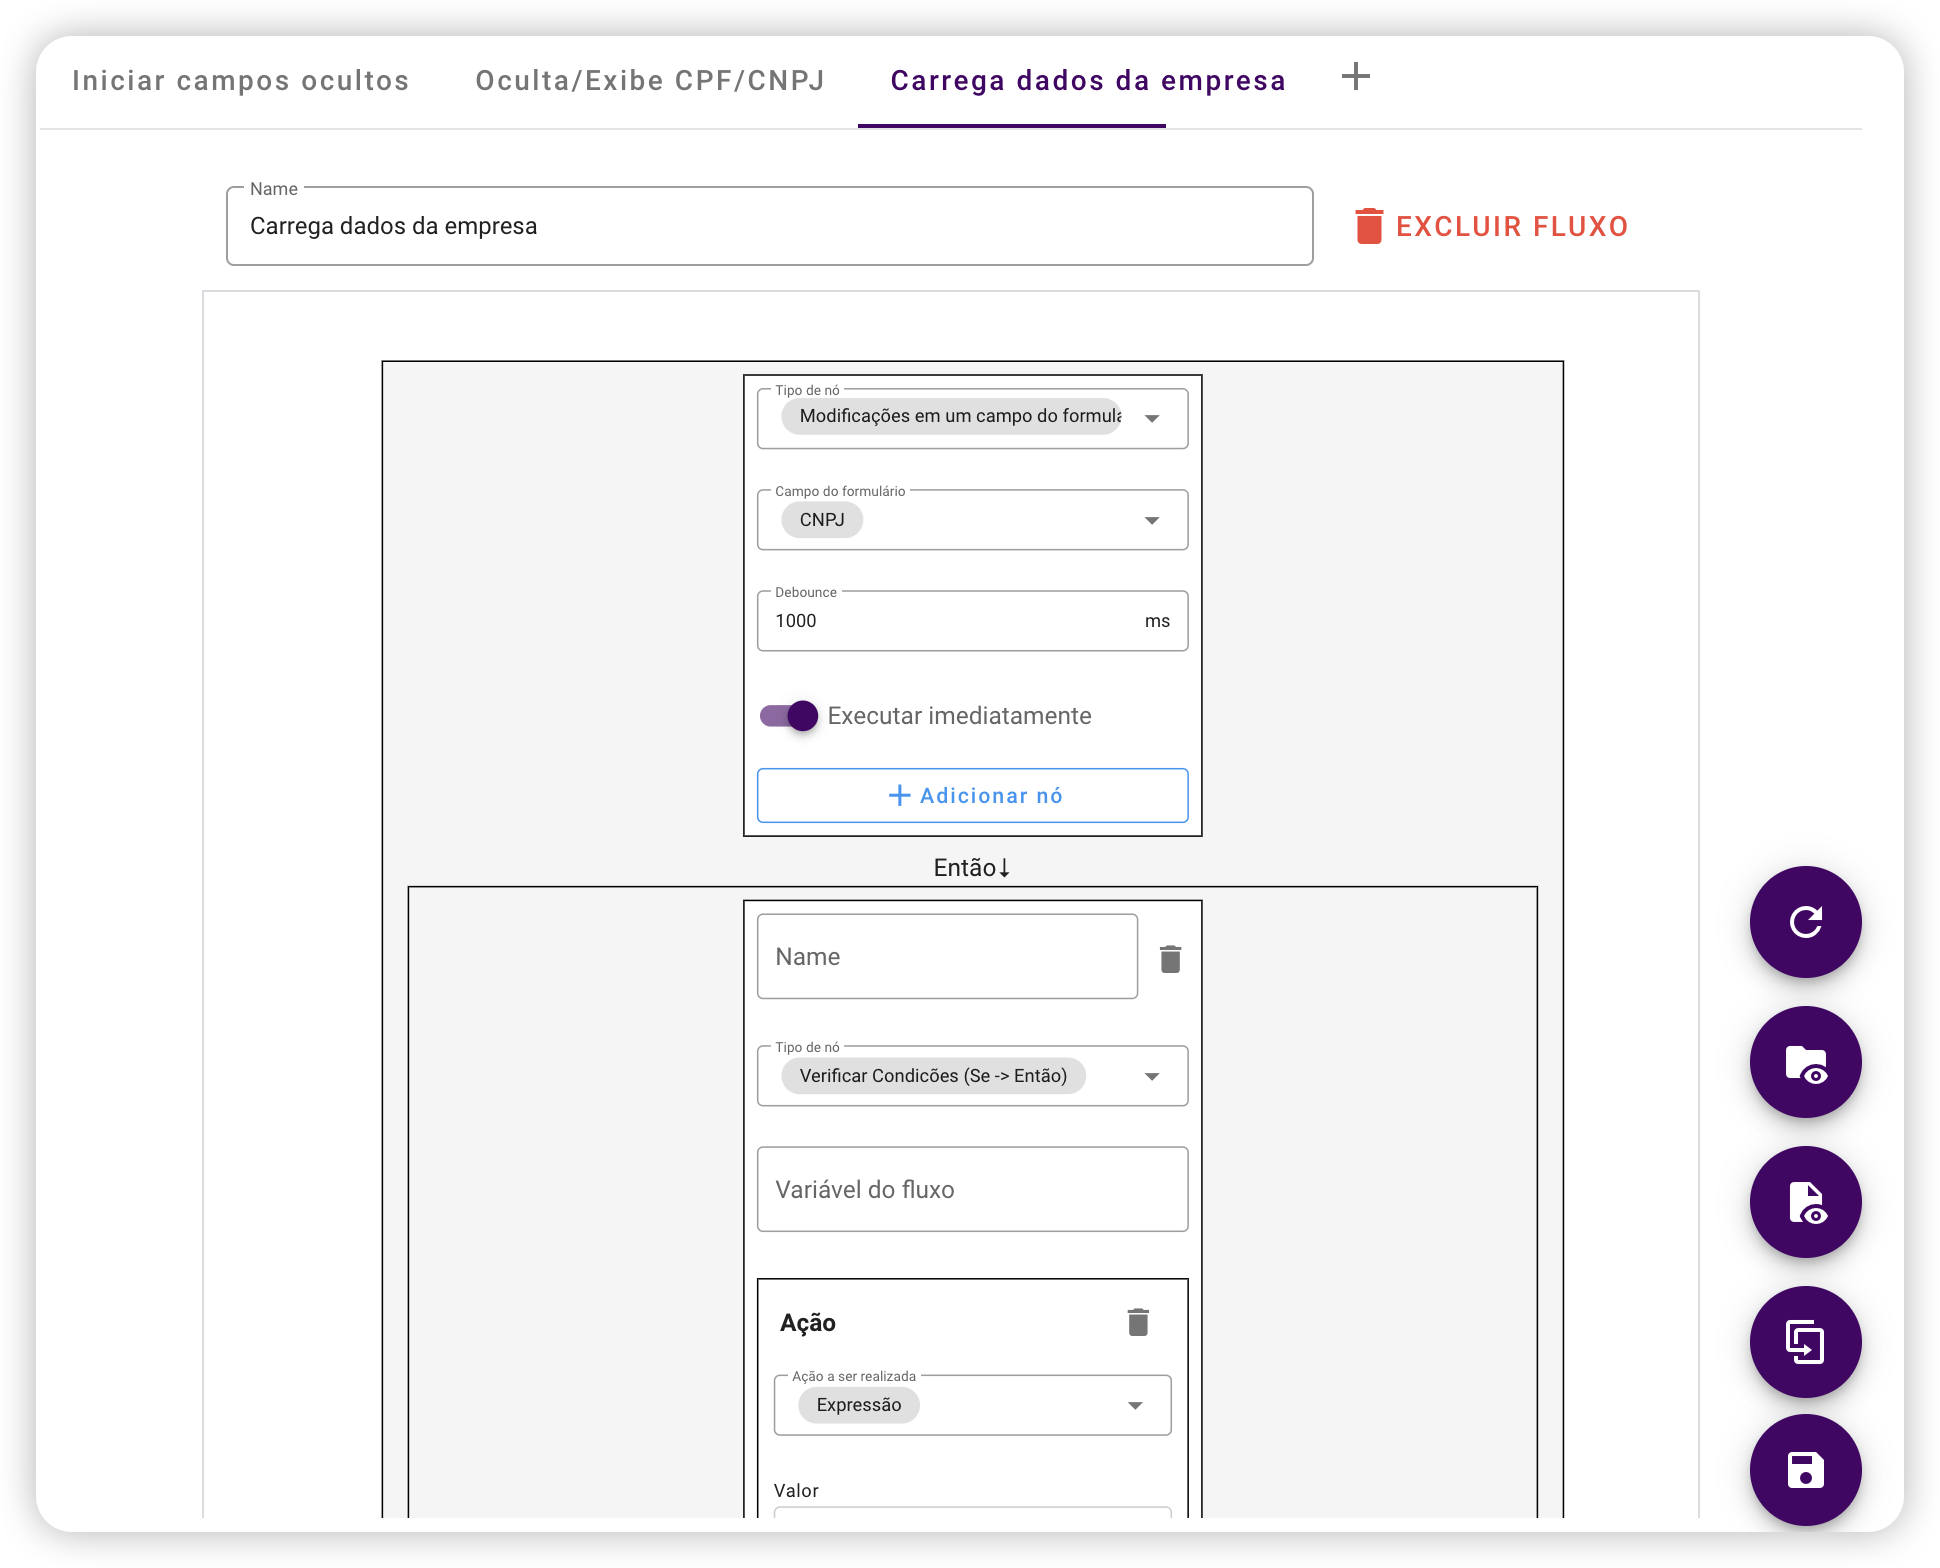Open the Oculta/Exibe CPF/CNPJ tab
Image resolution: width=1940 pixels, height=1568 pixels.
click(650, 81)
